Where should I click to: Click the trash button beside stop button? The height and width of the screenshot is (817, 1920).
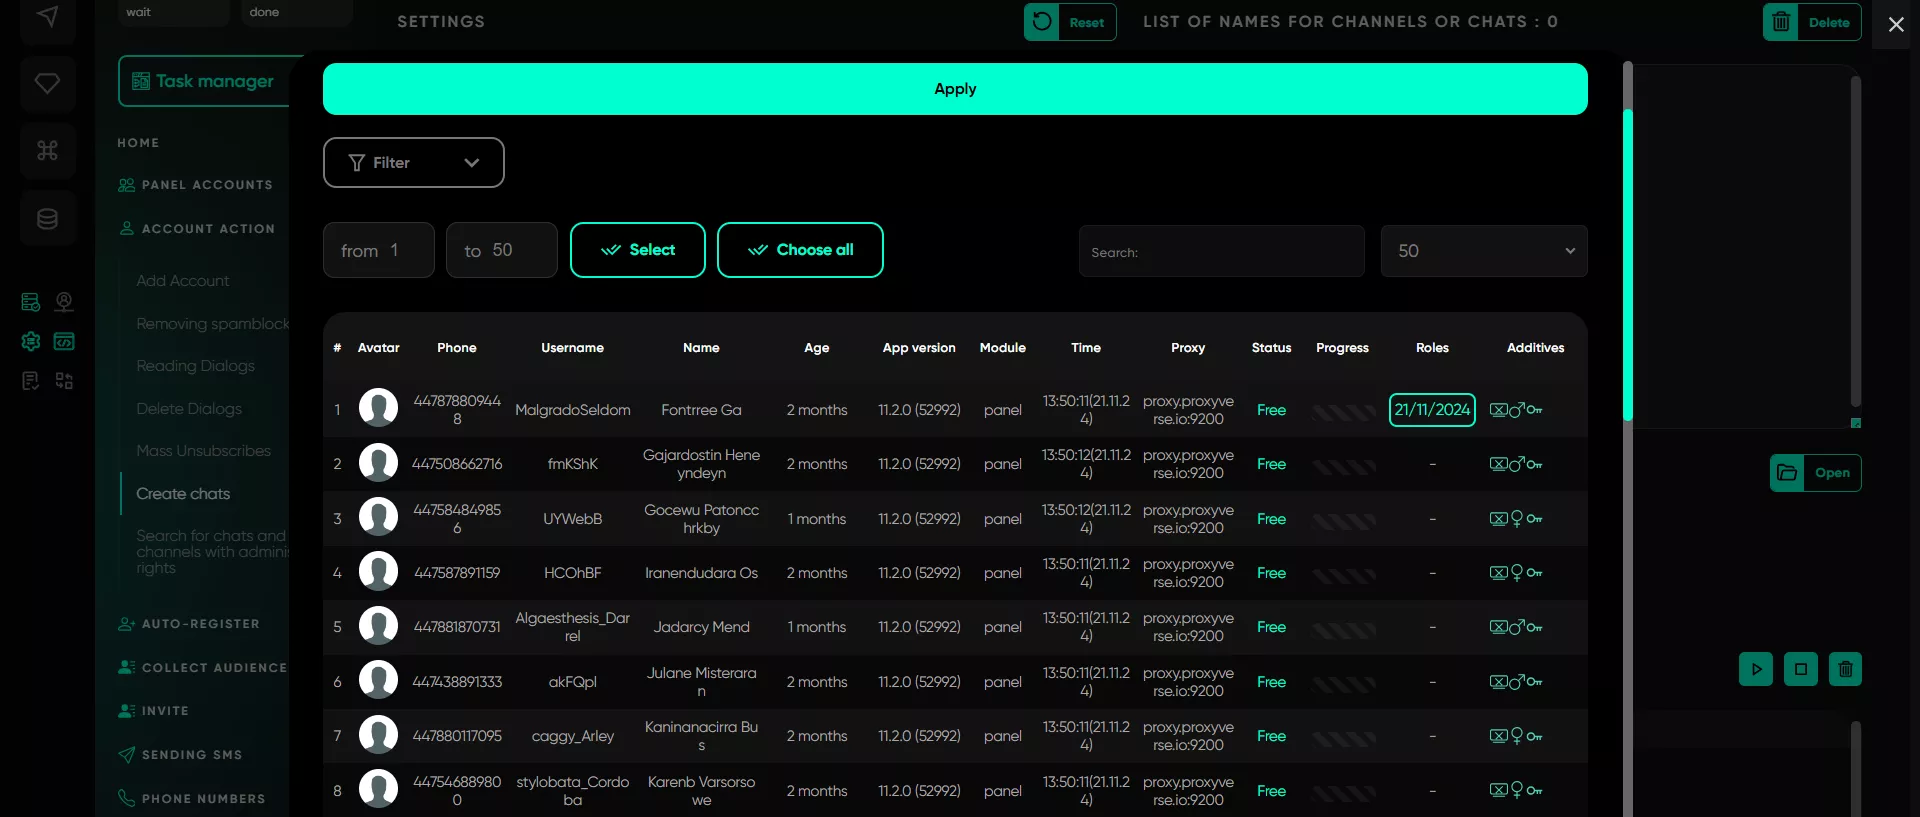click(1845, 669)
